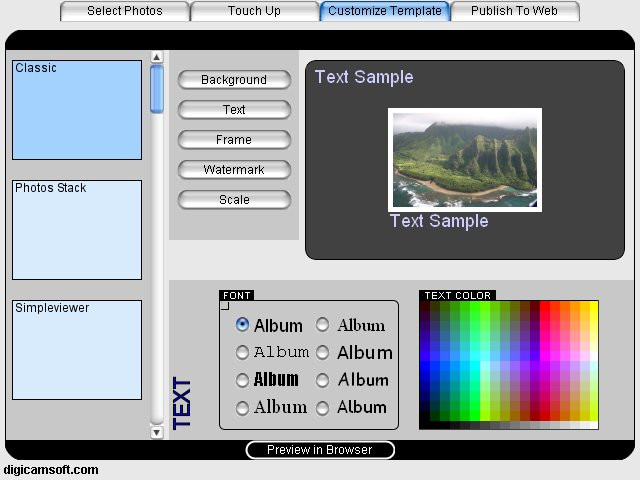Open the Select Photos tab

(x=124, y=11)
